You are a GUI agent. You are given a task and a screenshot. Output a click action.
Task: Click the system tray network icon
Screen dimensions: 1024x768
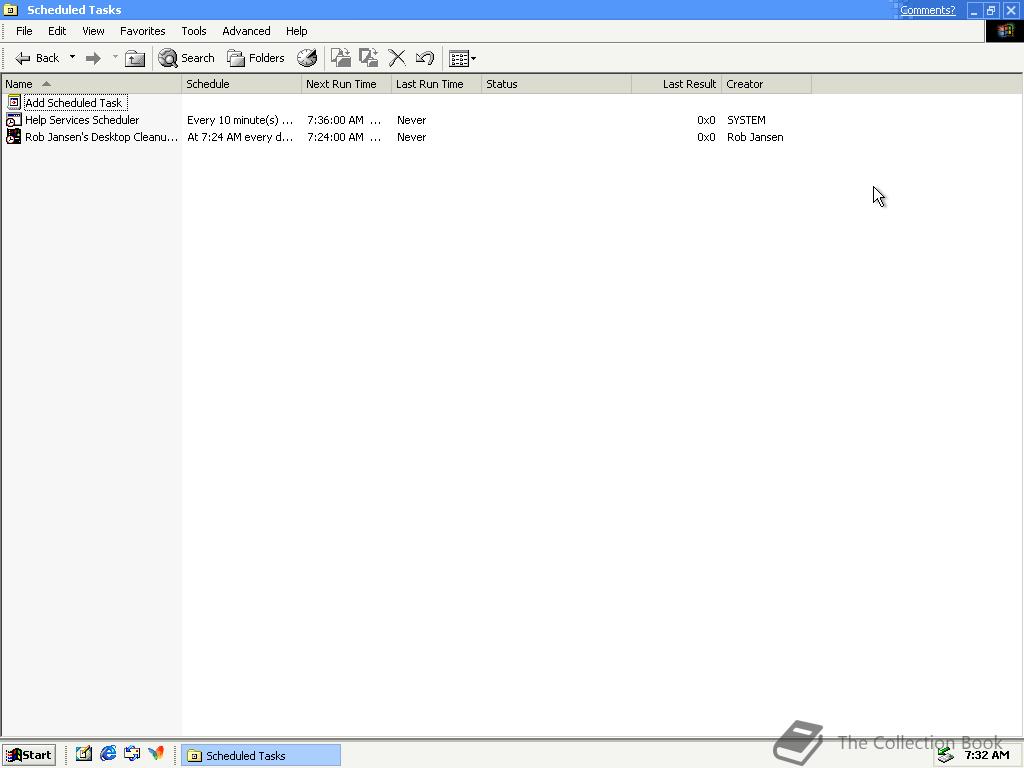(946, 756)
